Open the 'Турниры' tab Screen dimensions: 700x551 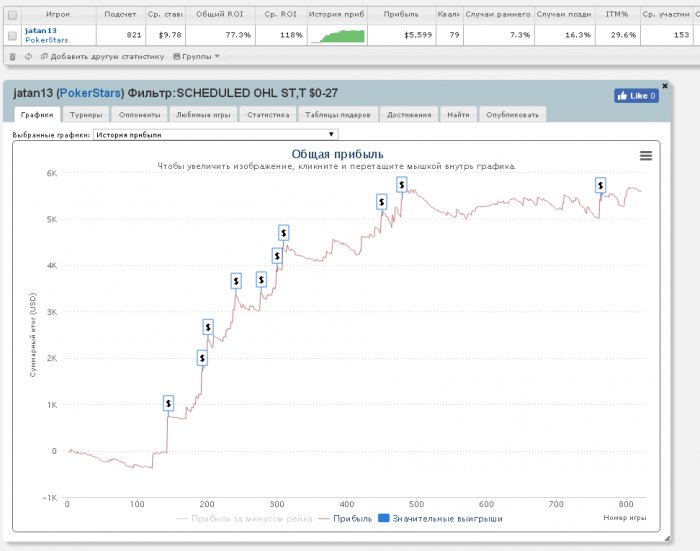pos(84,115)
